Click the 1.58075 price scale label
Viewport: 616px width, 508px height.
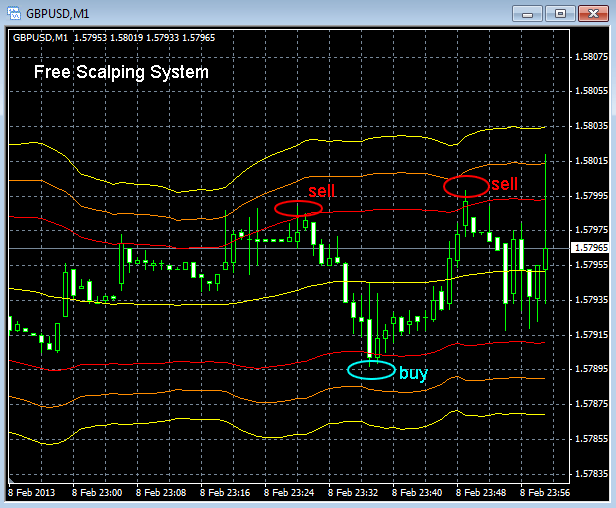(x=591, y=57)
